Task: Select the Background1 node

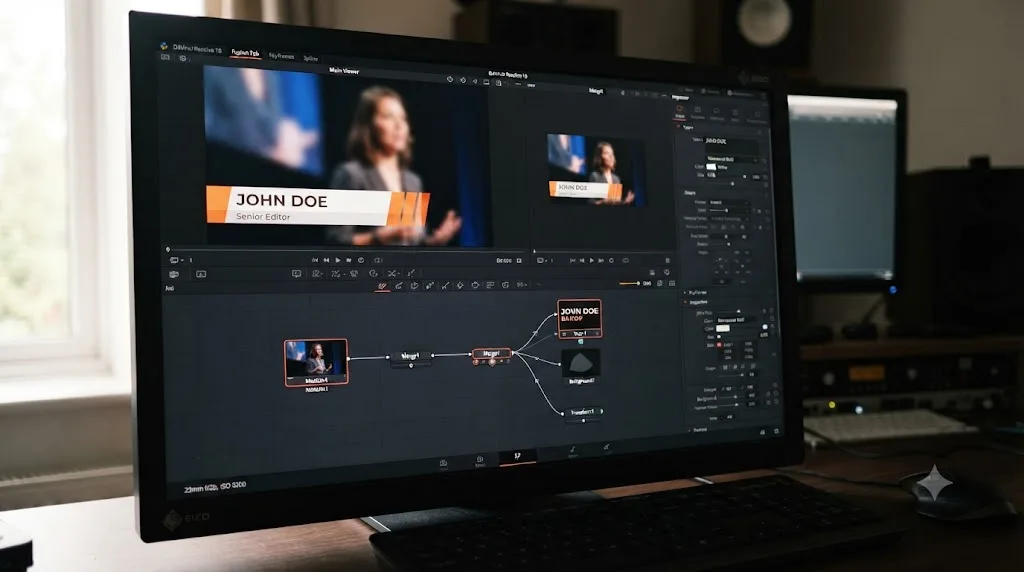Action: [581, 367]
